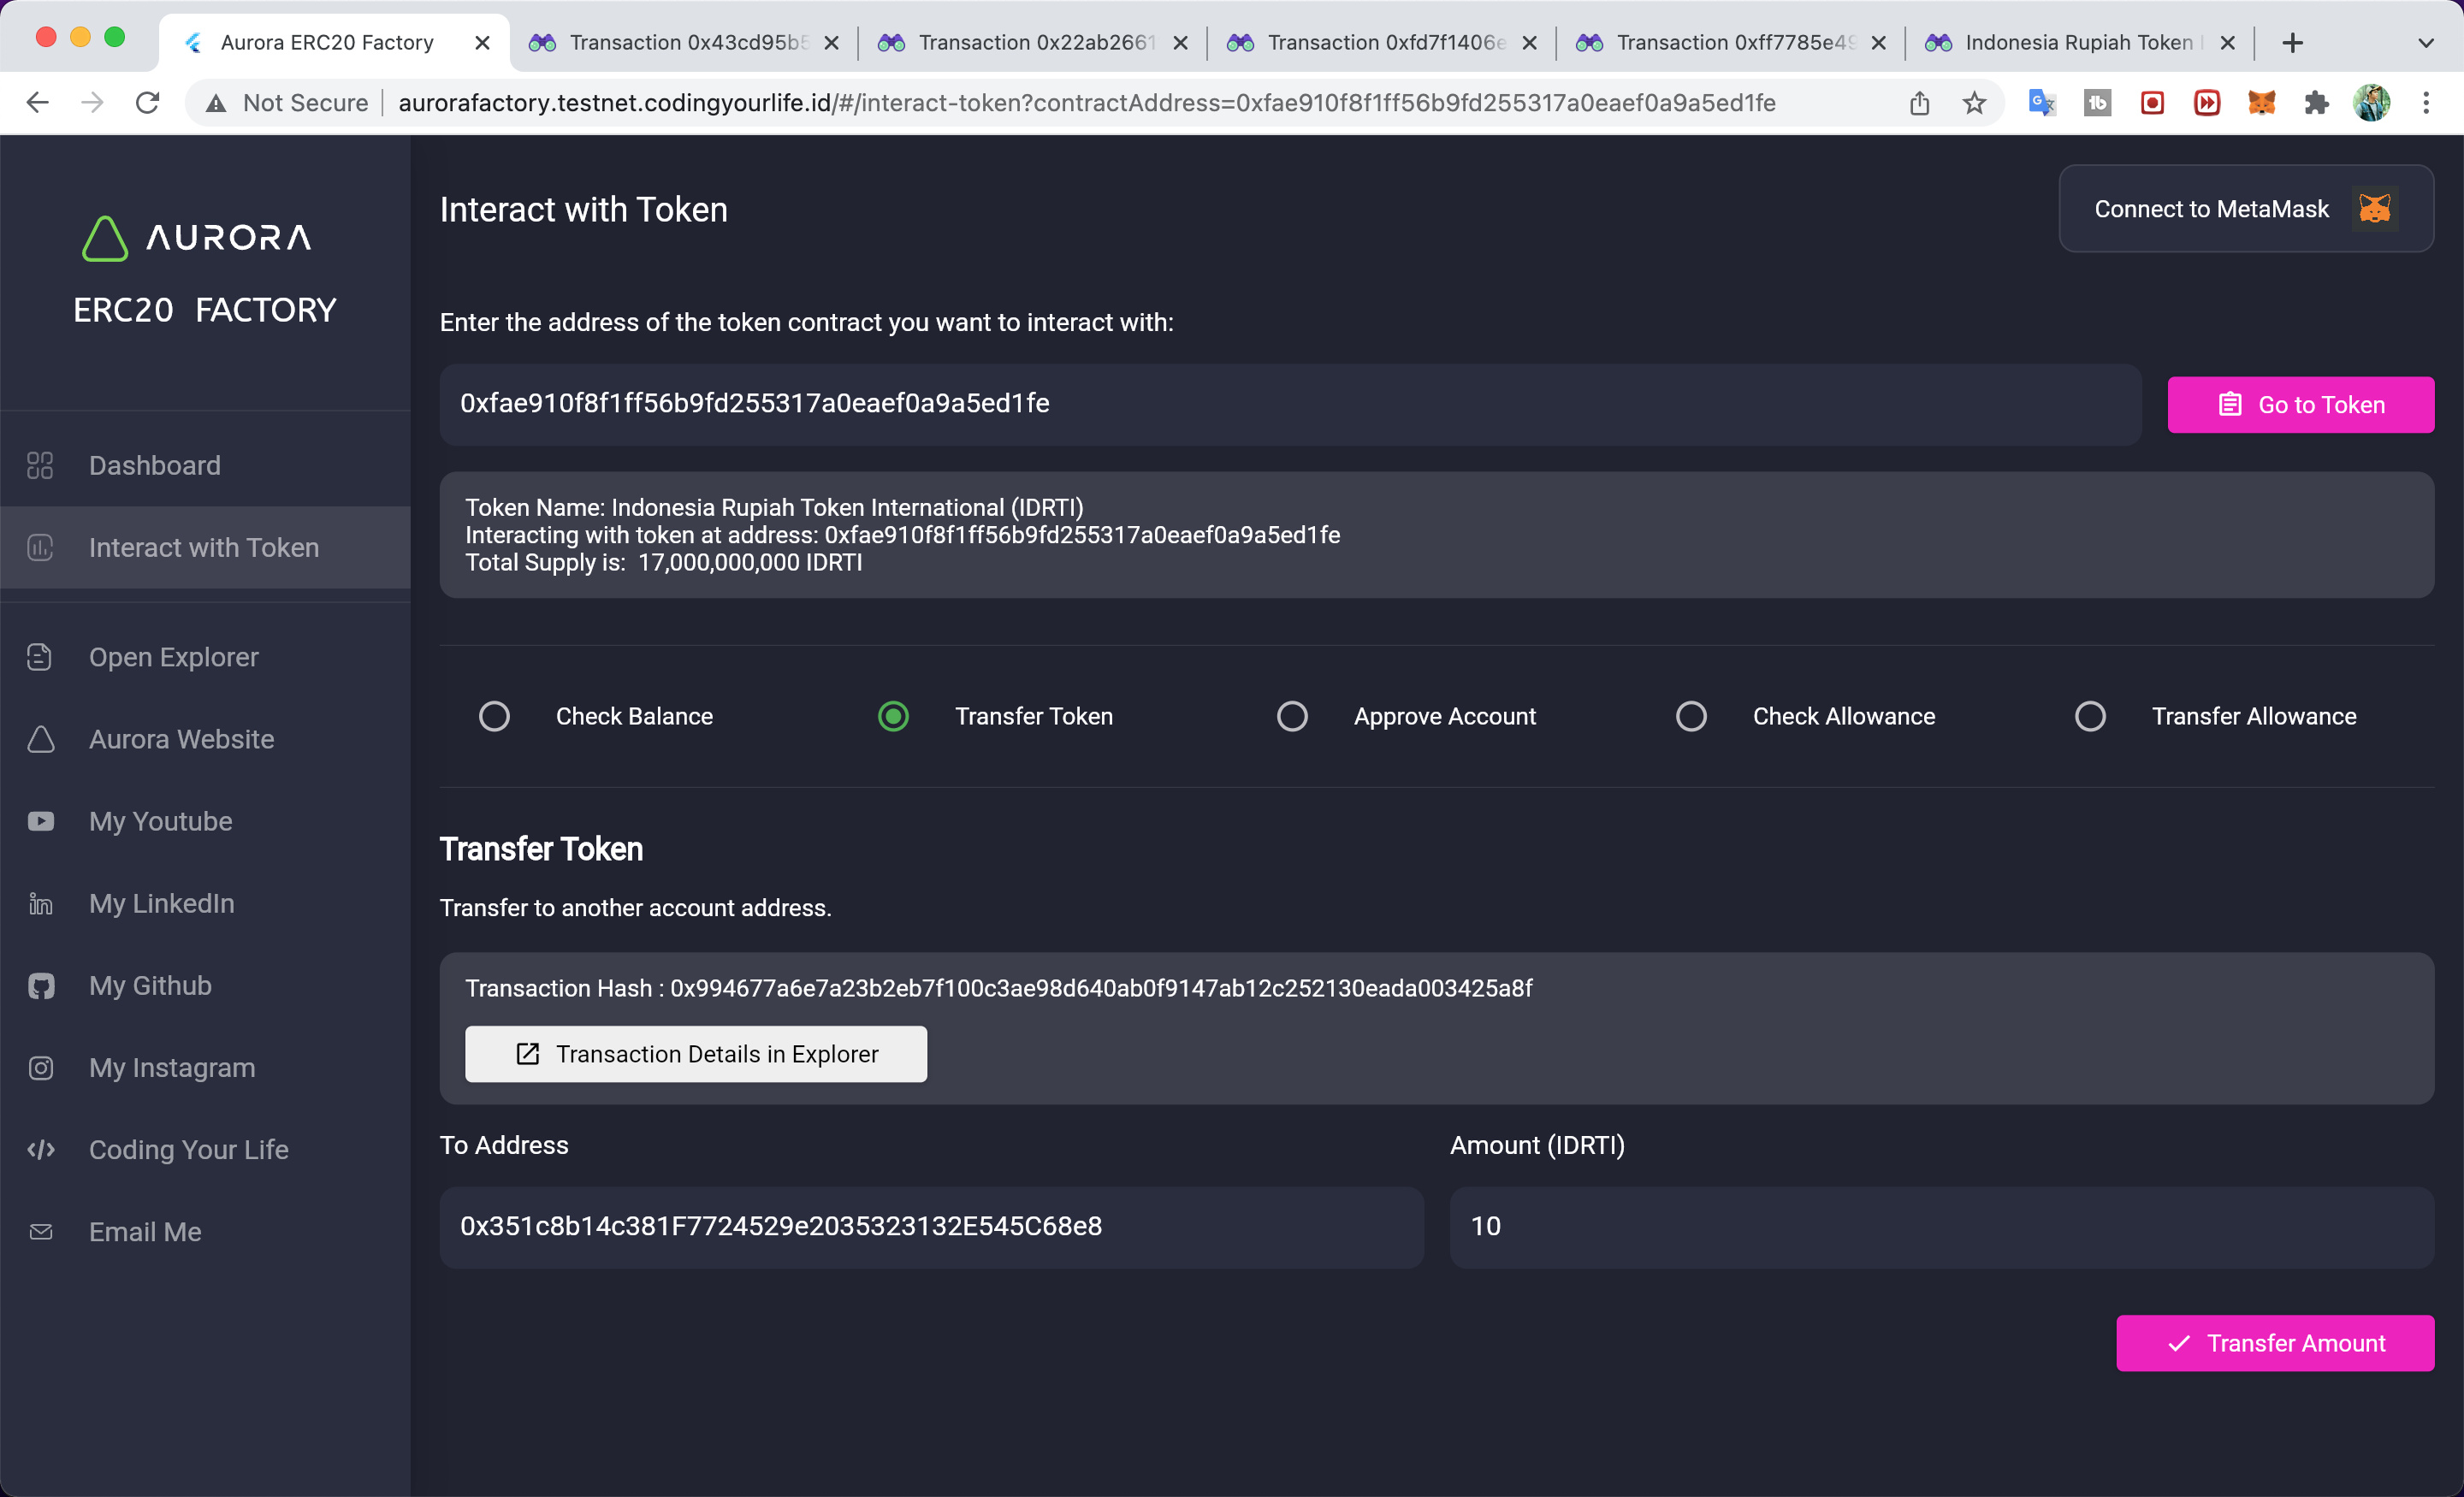Click the Coding Your Life code icon
This screenshot has width=2464, height=1497.
point(40,1150)
